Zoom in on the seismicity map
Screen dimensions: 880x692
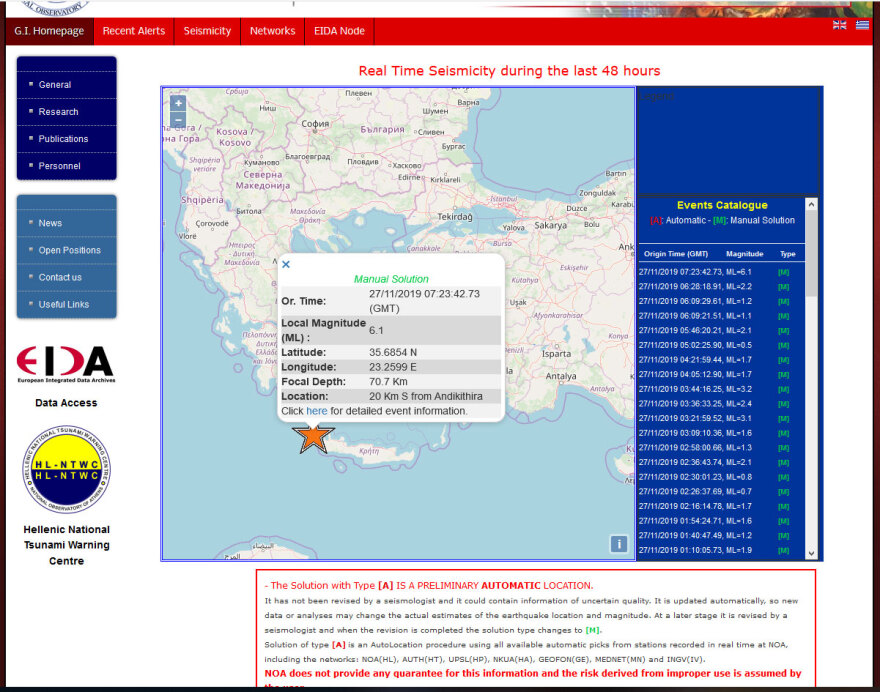[177, 103]
